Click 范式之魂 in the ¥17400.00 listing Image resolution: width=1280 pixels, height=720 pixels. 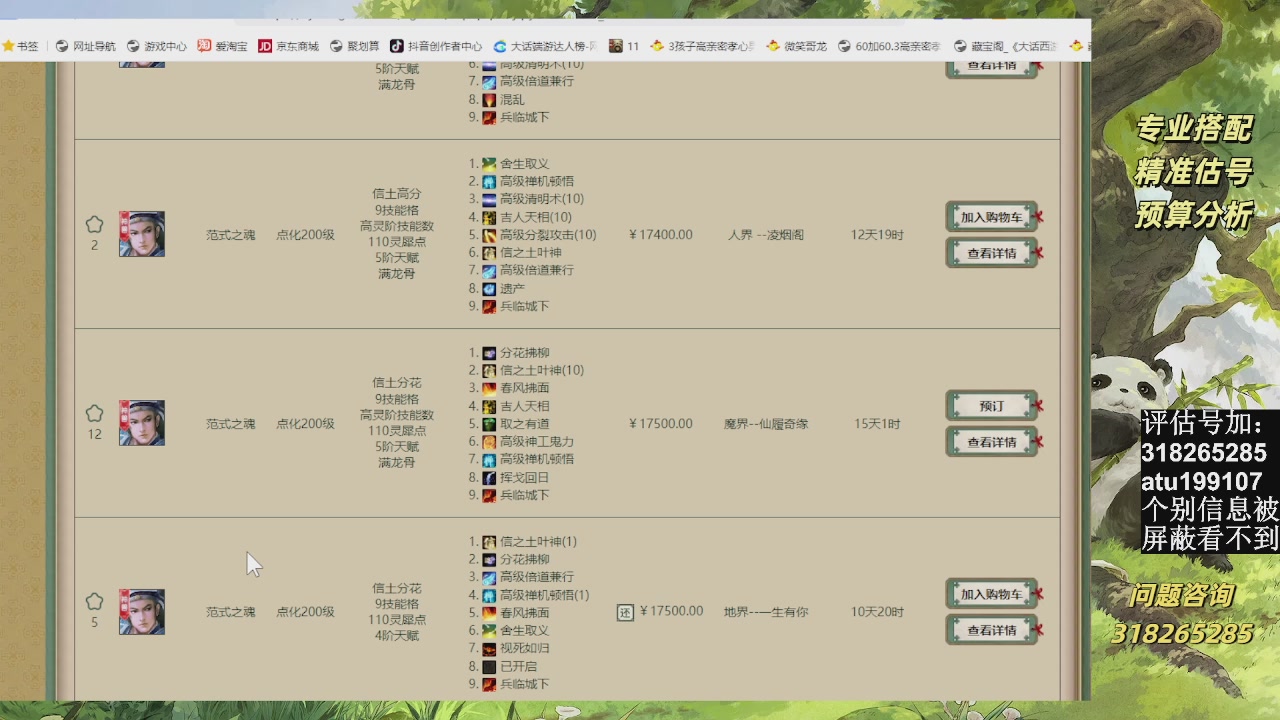231,235
